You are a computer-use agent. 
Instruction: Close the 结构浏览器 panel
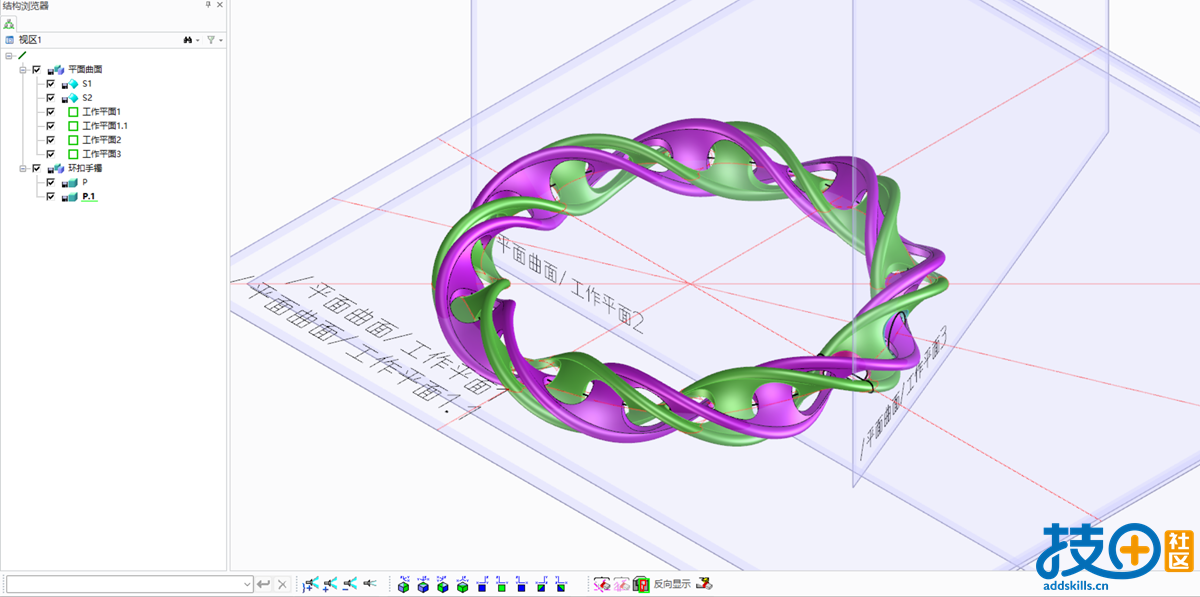coord(219,6)
